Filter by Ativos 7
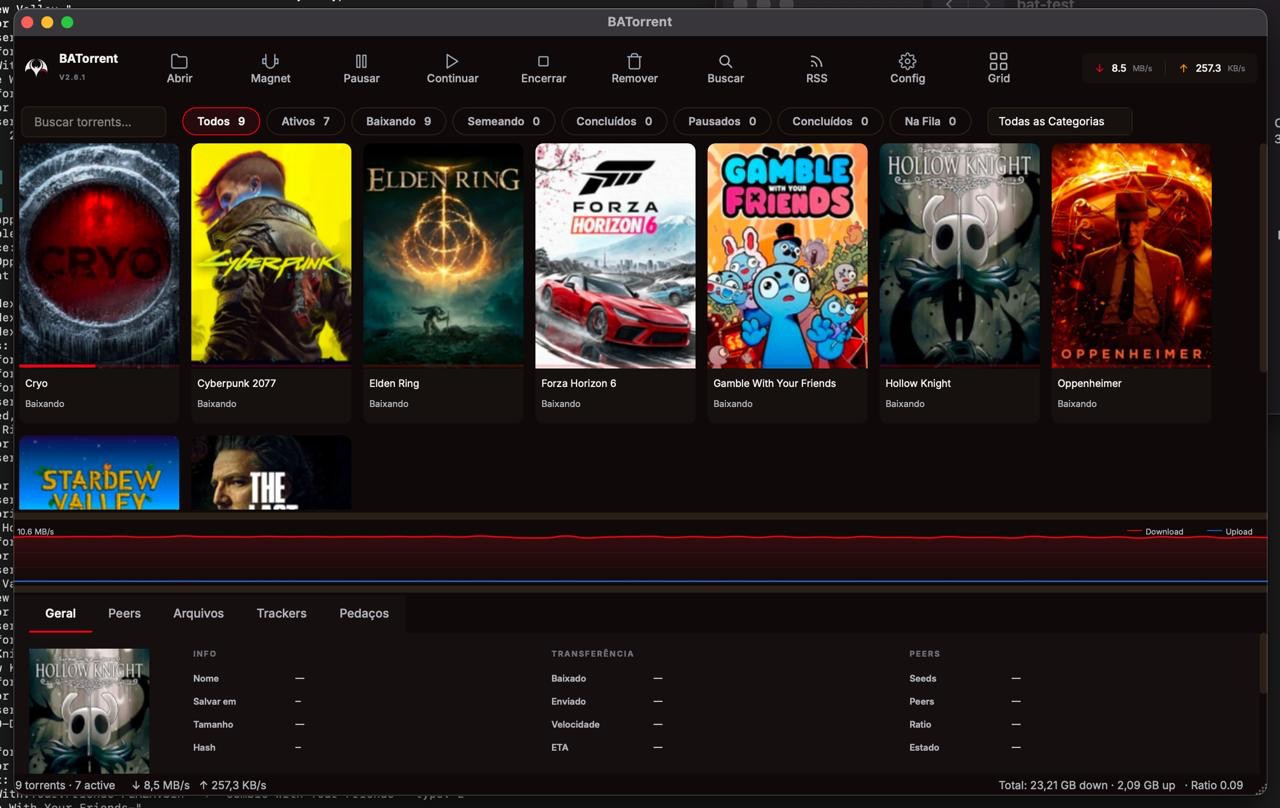 coord(305,121)
